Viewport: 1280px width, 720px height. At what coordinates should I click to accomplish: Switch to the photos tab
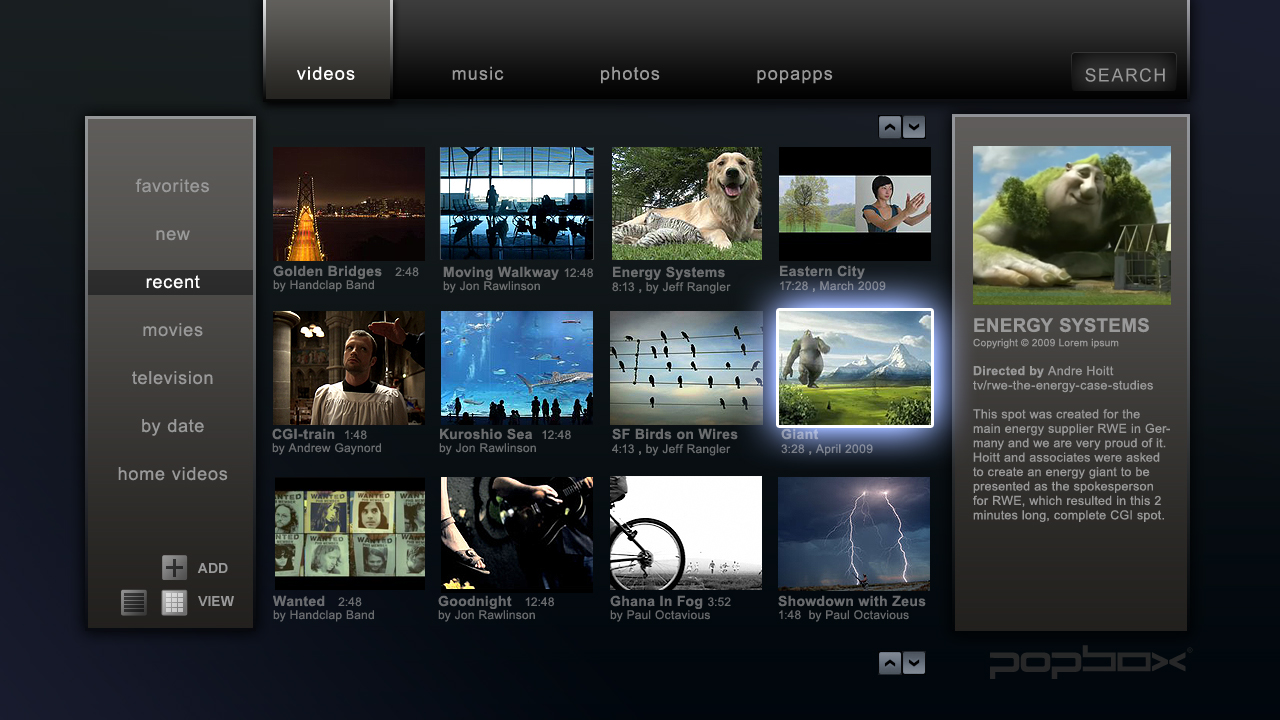coord(629,74)
